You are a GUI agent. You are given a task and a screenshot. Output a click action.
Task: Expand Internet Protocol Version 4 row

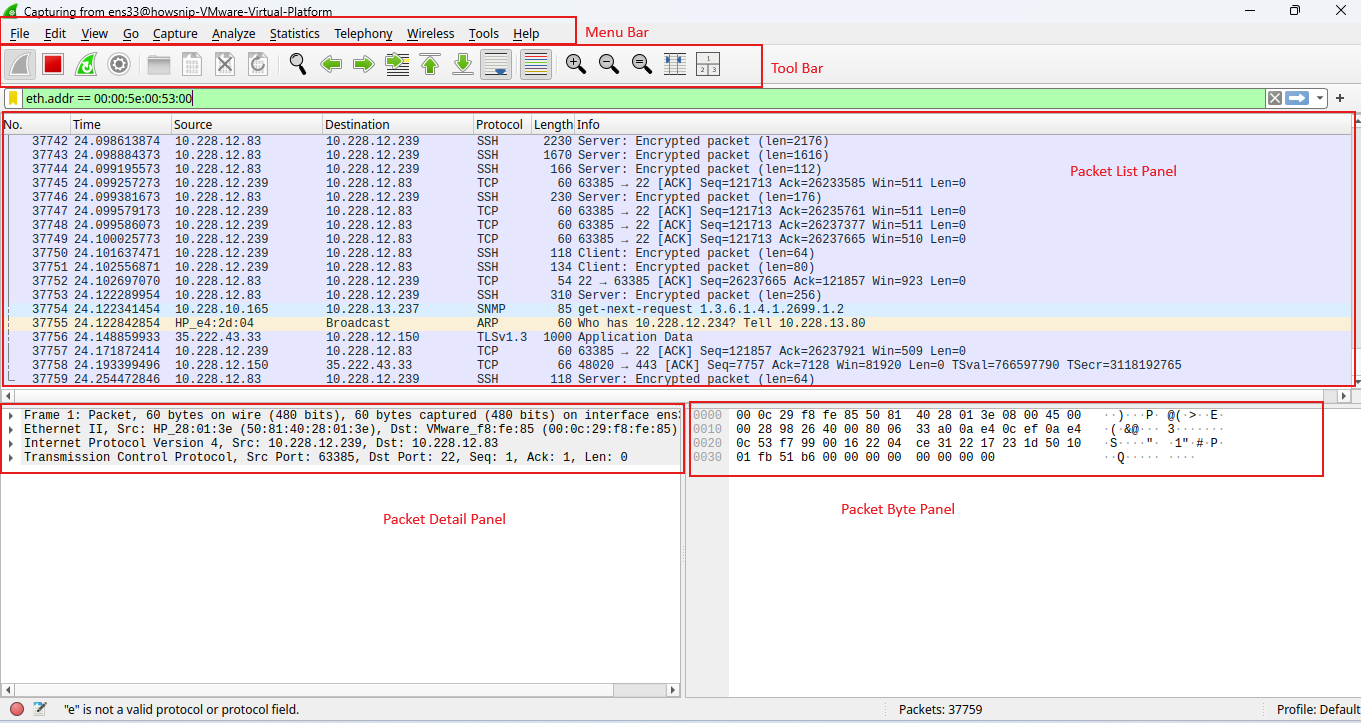[x=11, y=443]
